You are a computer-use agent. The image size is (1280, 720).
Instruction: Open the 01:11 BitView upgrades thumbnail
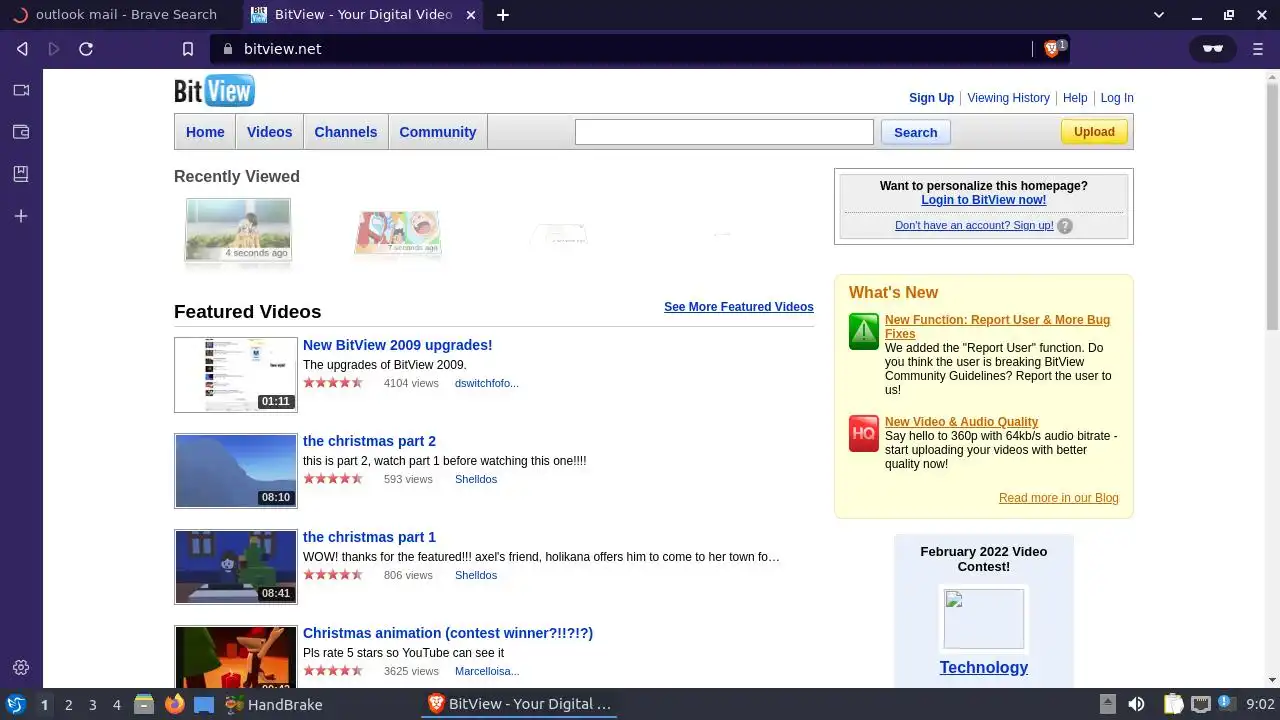236,375
